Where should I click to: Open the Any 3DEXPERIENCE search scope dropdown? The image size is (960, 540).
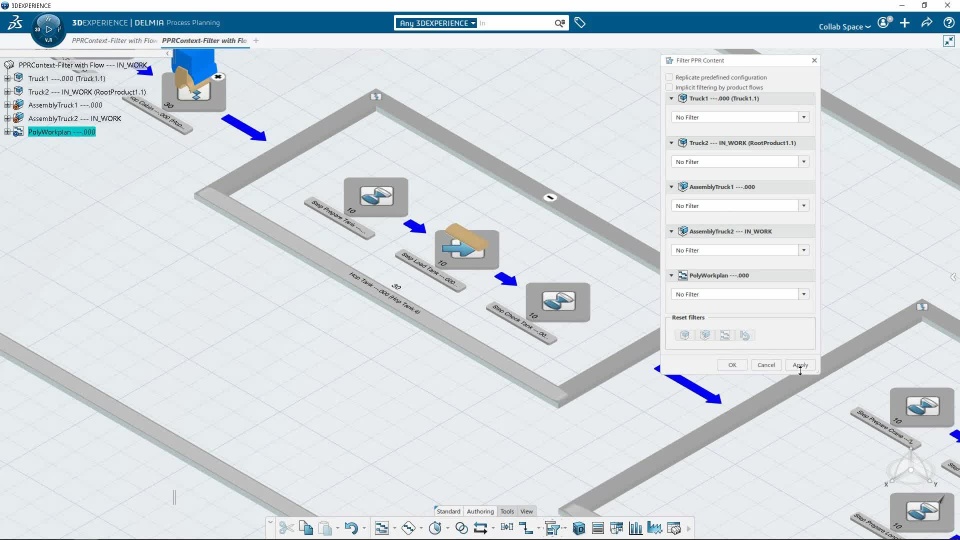[x=437, y=23]
